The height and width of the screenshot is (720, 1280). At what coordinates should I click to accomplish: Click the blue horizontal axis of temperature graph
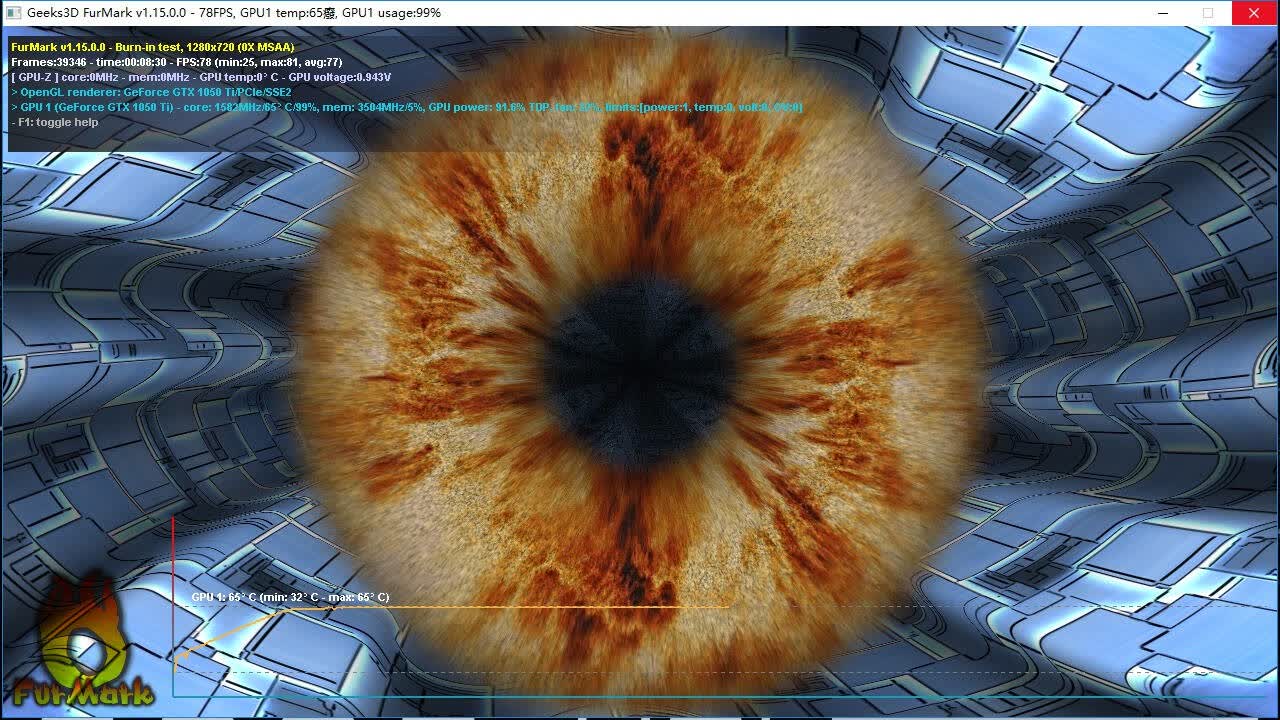(x=720, y=696)
